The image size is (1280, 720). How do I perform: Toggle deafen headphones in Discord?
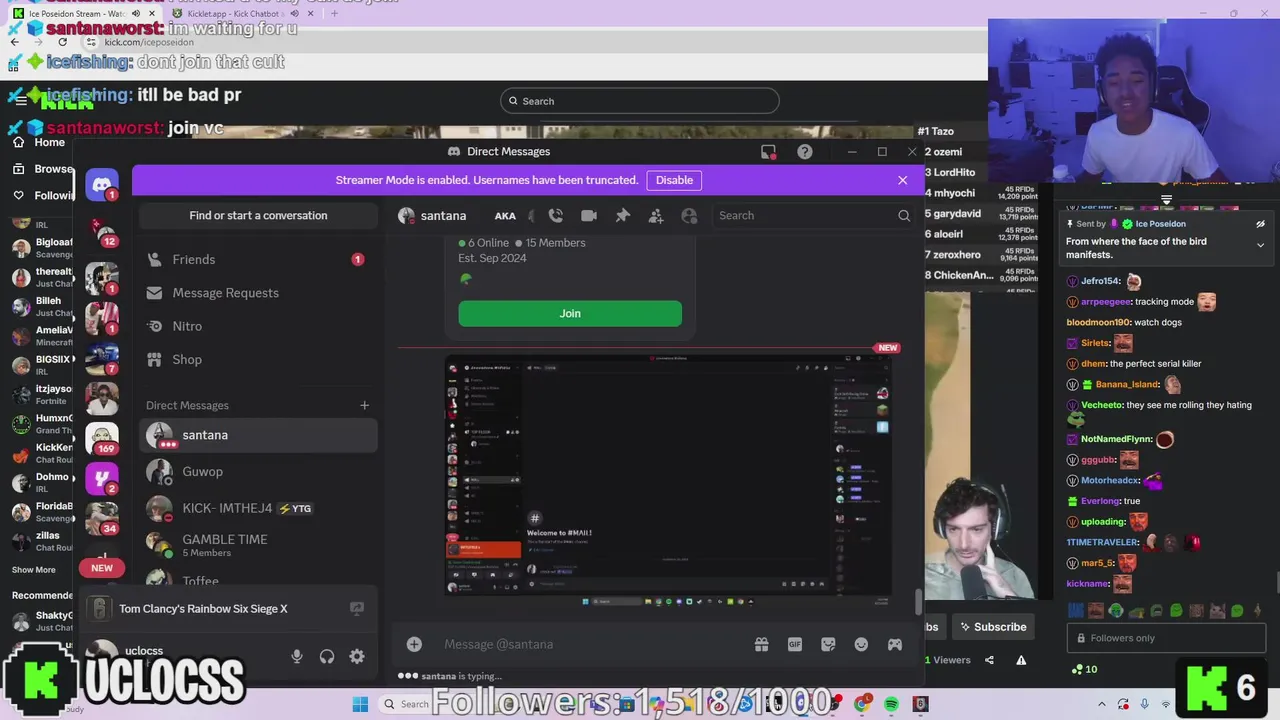pyautogui.click(x=327, y=656)
